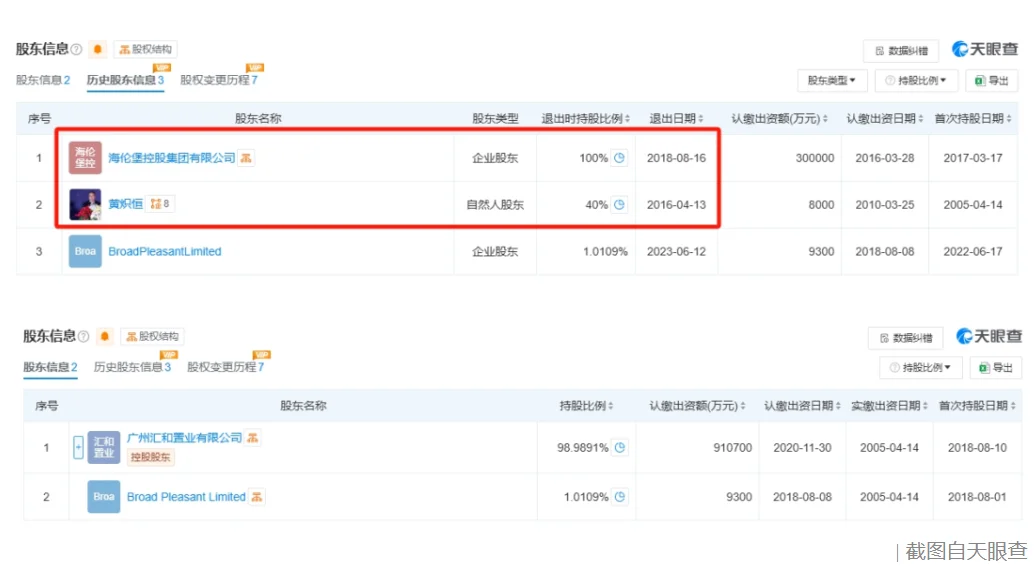
Task: Open lower panel 持股比例 filter dropdown
Action: coord(921,368)
